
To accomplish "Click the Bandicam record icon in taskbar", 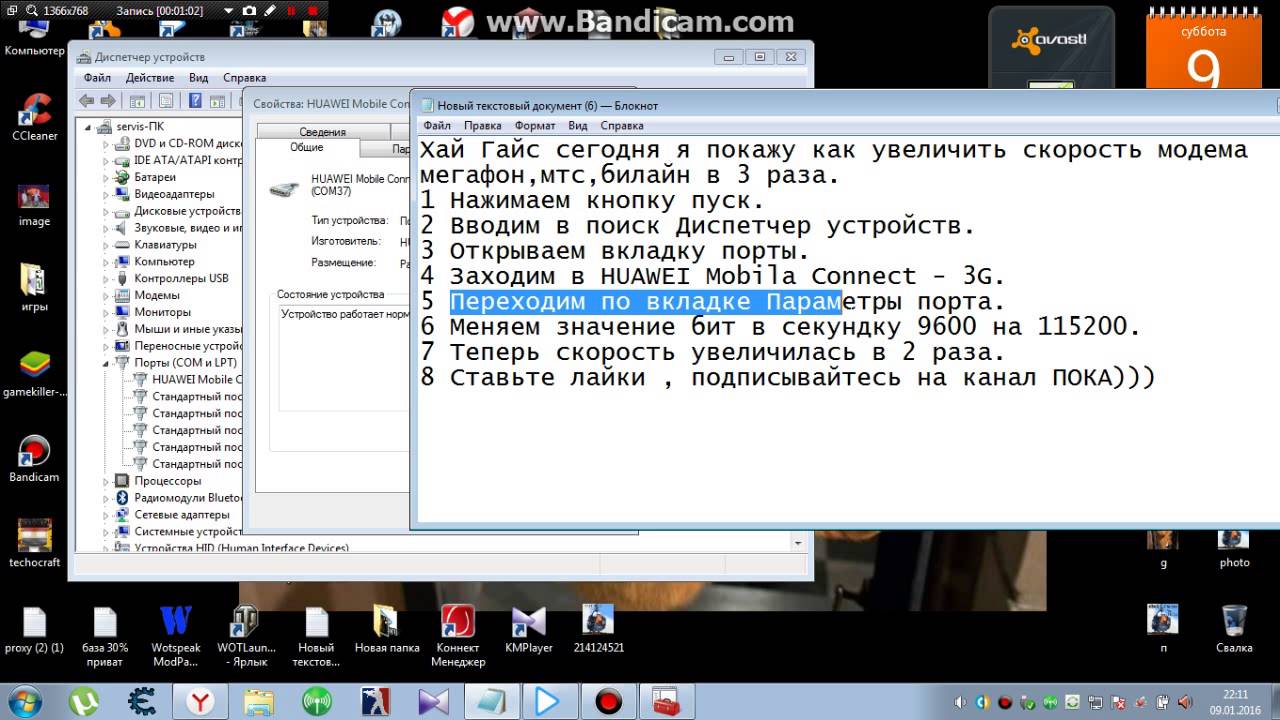I will 608,701.
